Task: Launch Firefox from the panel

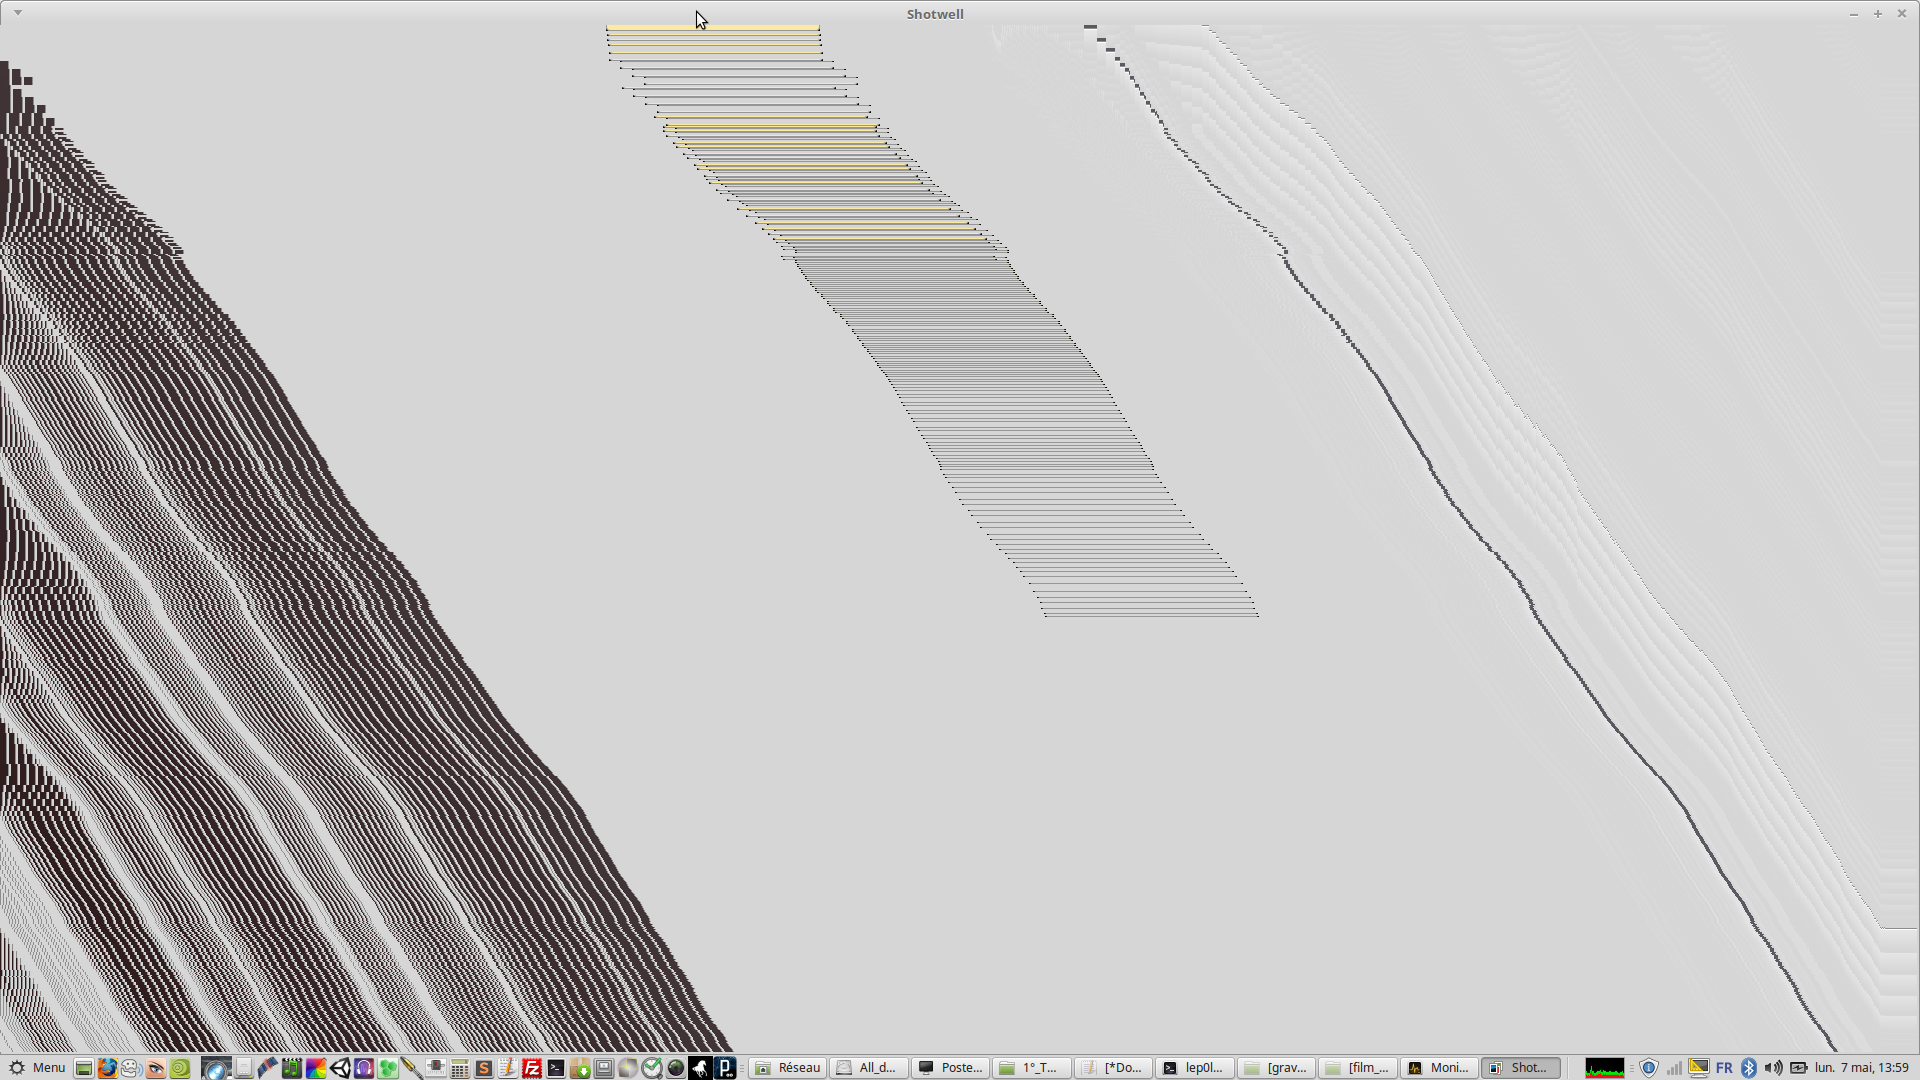Action: pyautogui.click(x=107, y=1068)
